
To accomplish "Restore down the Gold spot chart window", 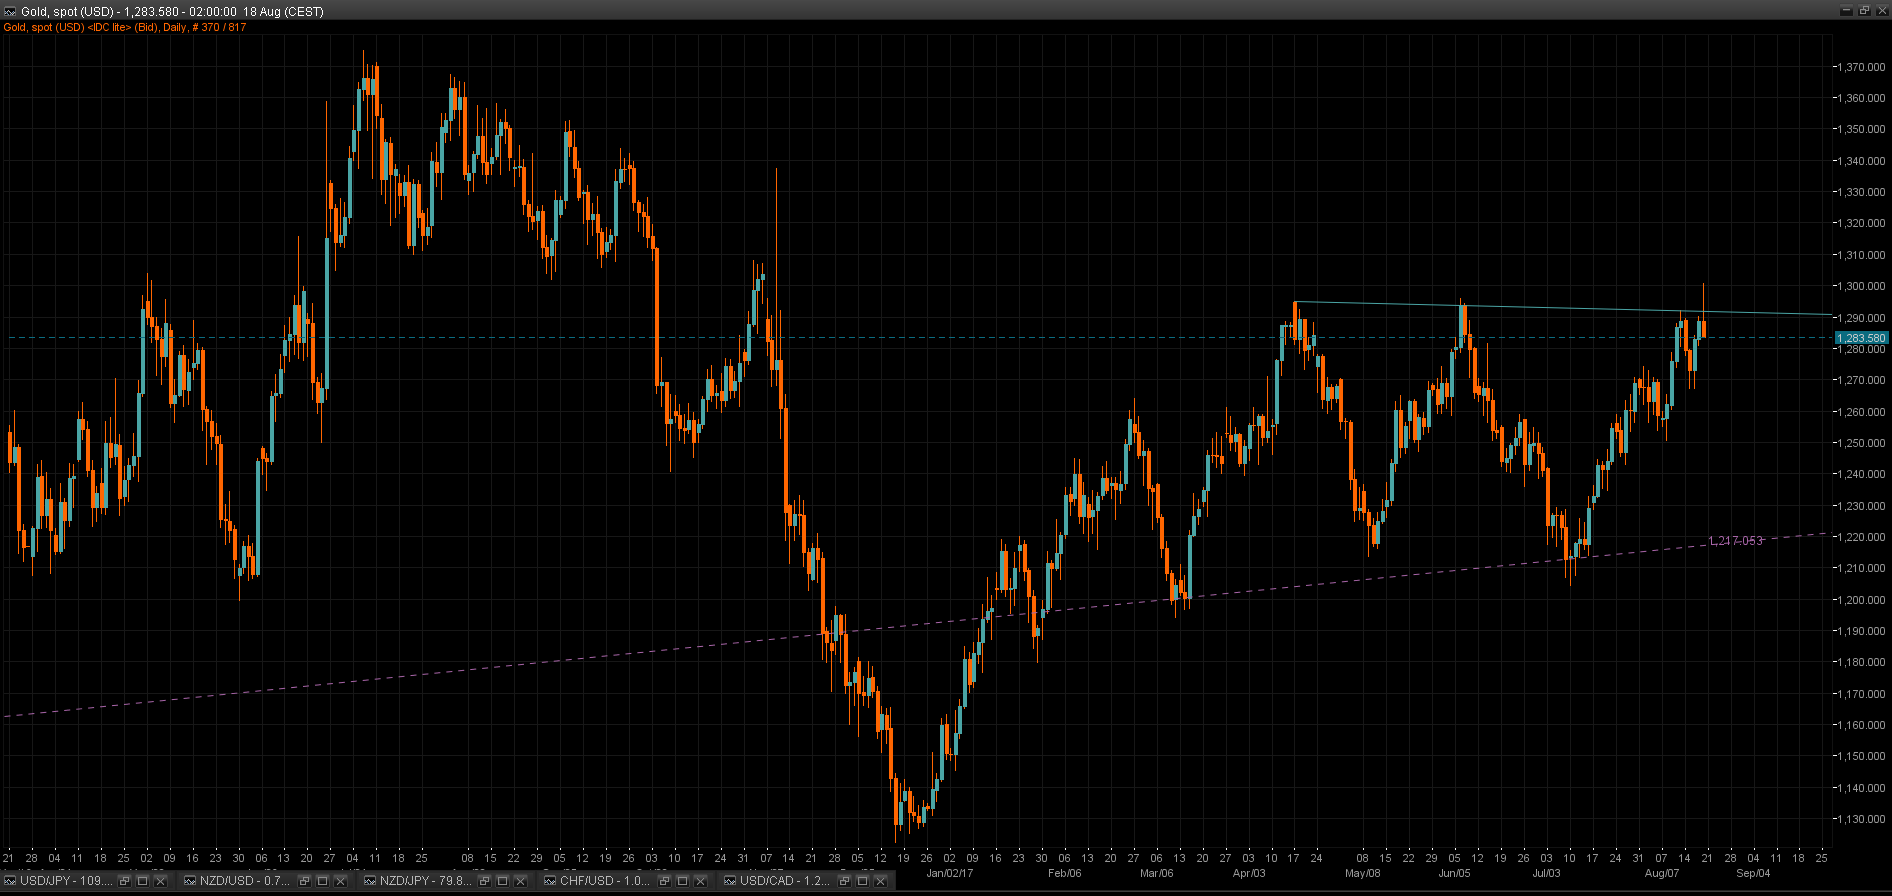I will tap(1863, 11).
